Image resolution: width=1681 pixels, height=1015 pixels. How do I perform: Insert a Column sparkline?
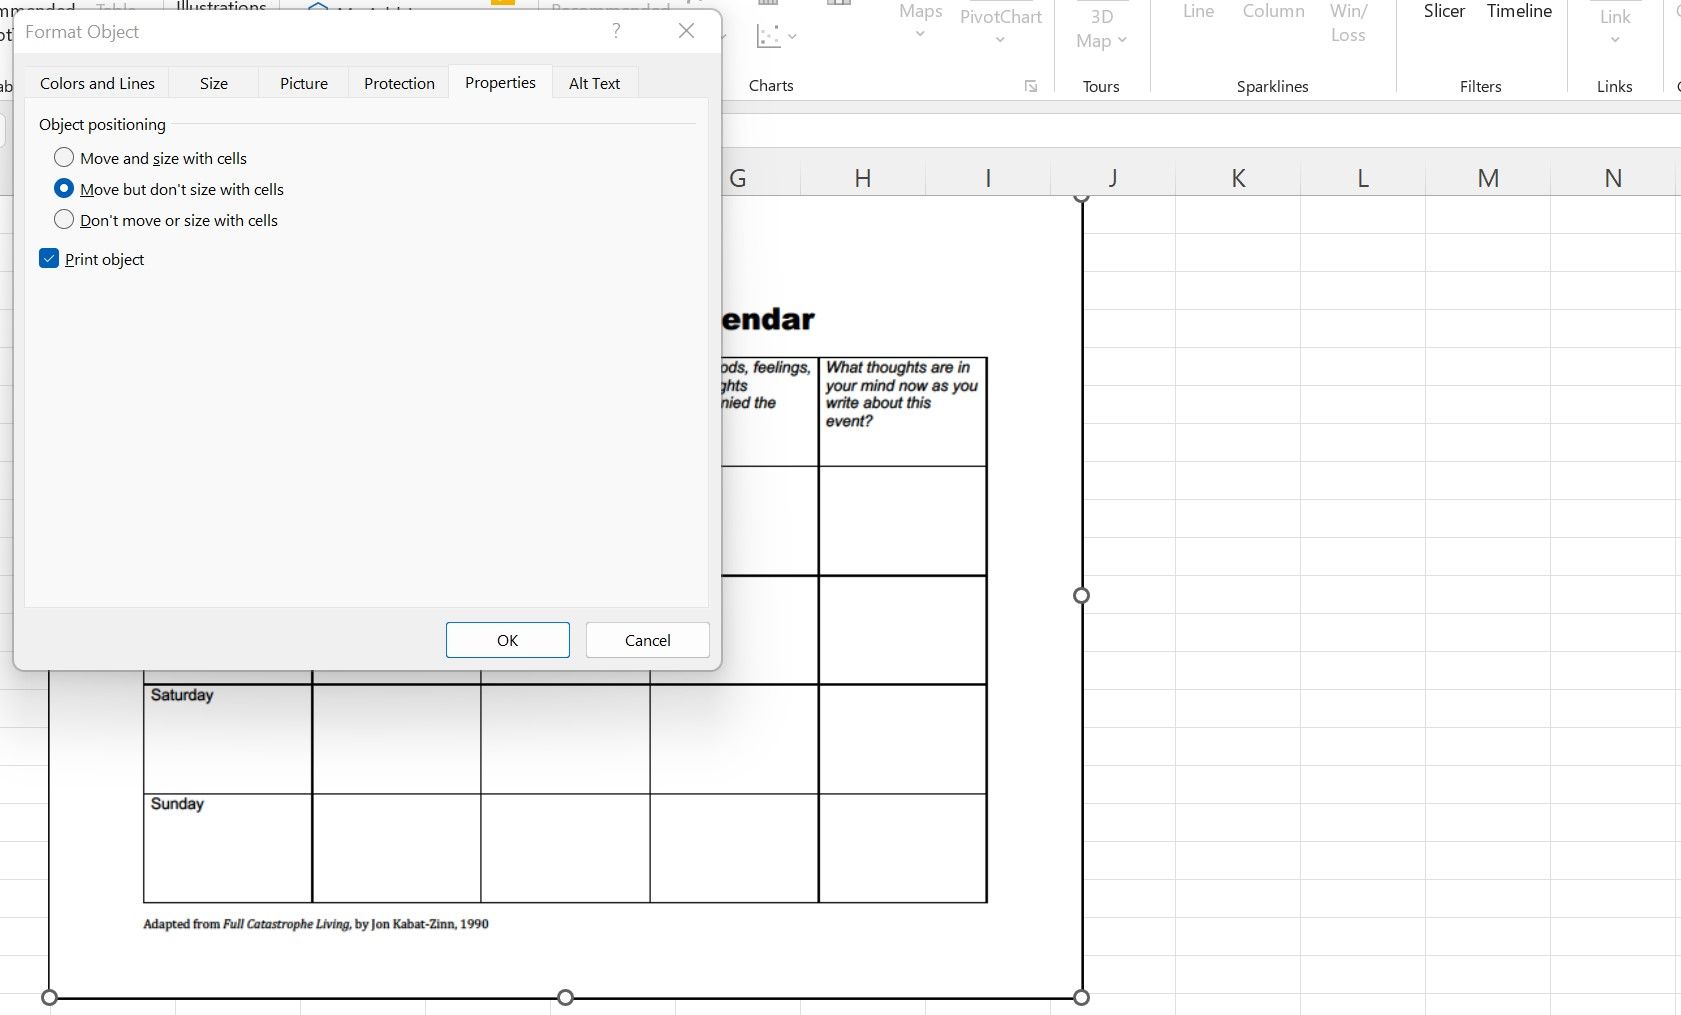(x=1273, y=11)
